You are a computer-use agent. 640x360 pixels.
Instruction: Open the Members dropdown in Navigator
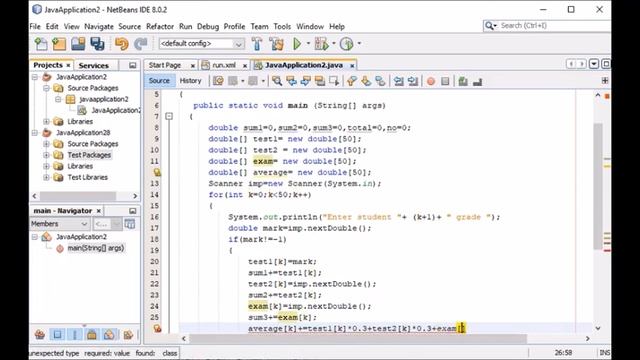pyautogui.click(x=60, y=224)
